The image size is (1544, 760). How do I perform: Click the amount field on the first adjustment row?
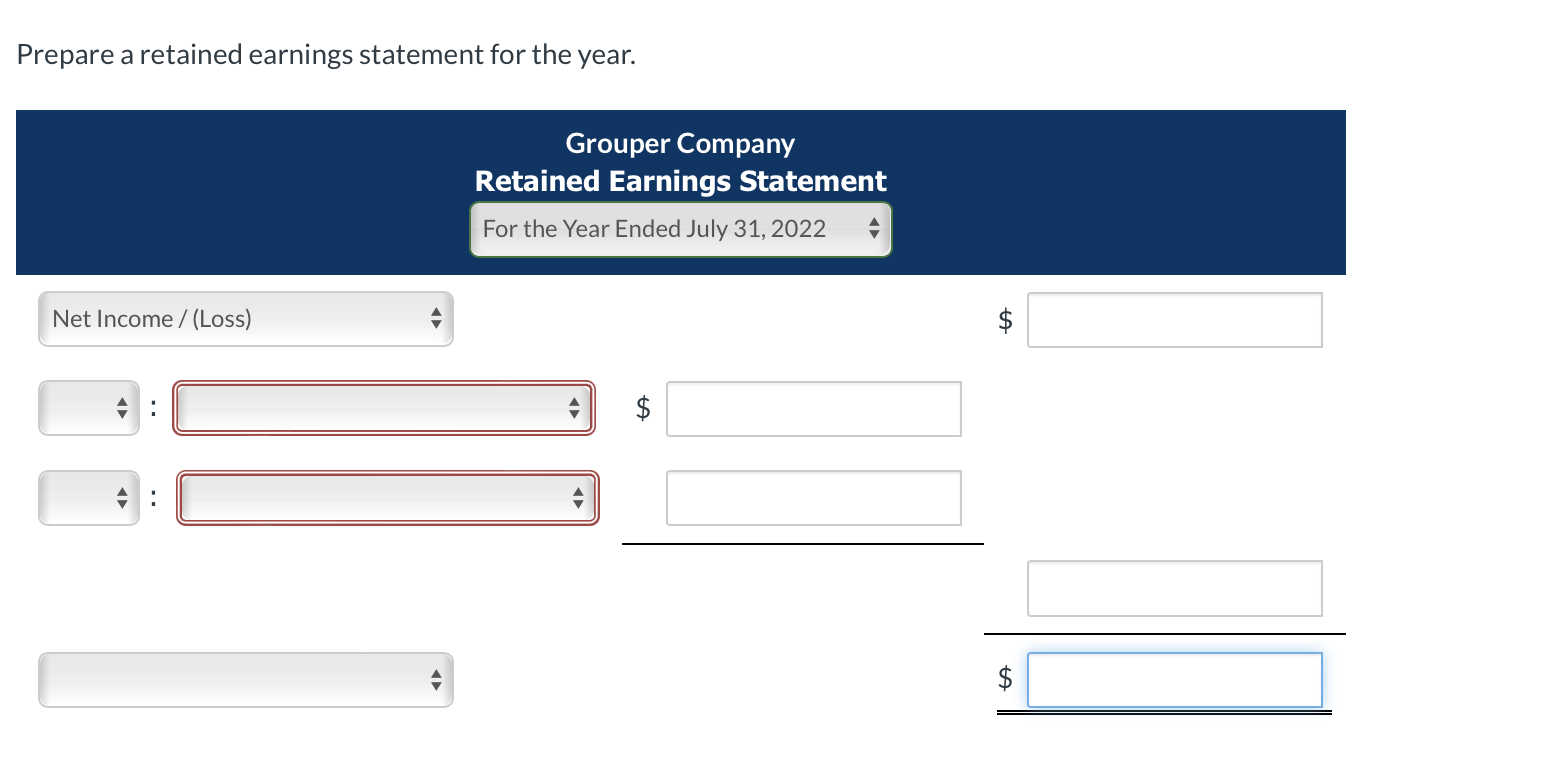(813, 408)
